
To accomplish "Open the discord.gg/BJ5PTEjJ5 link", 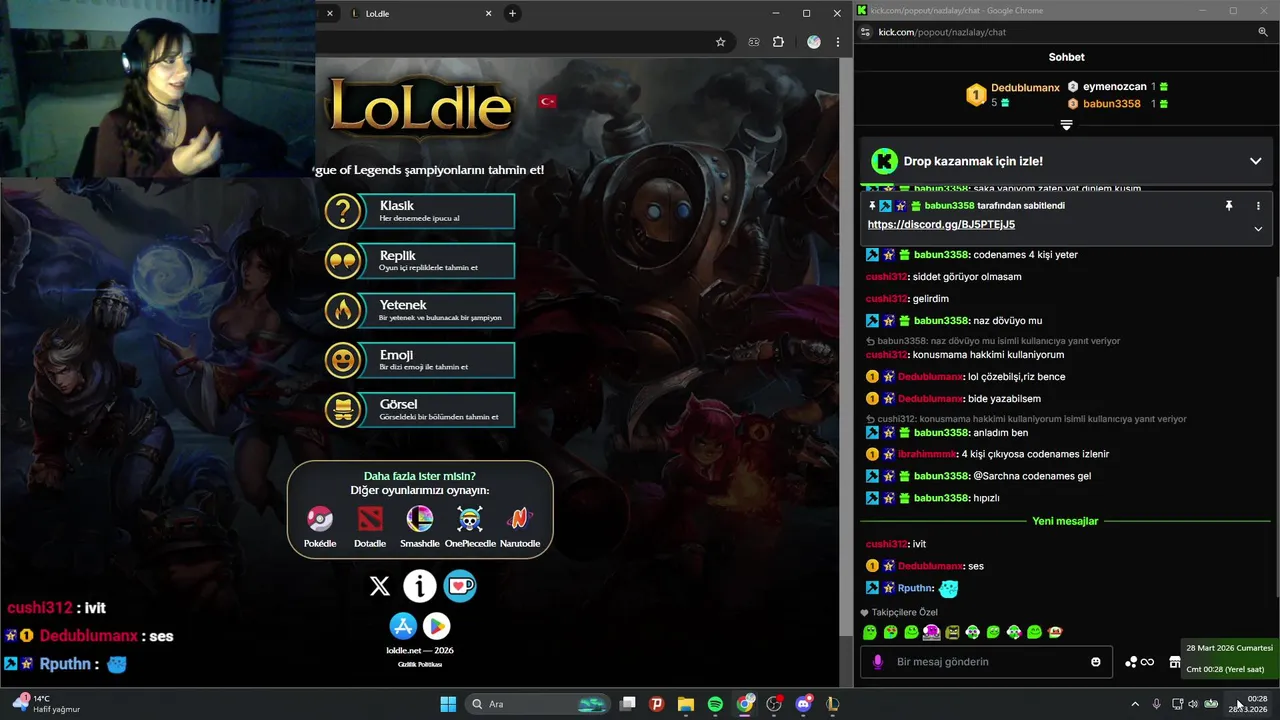I will 941,225.
